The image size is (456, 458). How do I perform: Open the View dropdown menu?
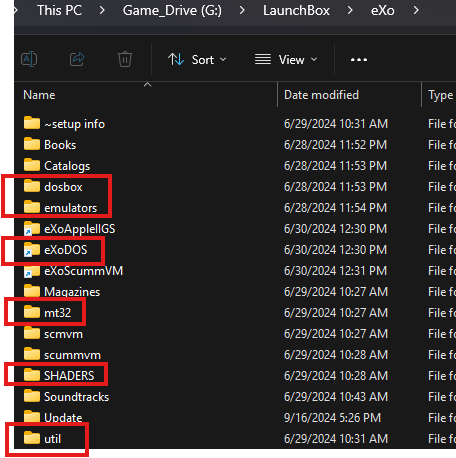[x=286, y=60]
